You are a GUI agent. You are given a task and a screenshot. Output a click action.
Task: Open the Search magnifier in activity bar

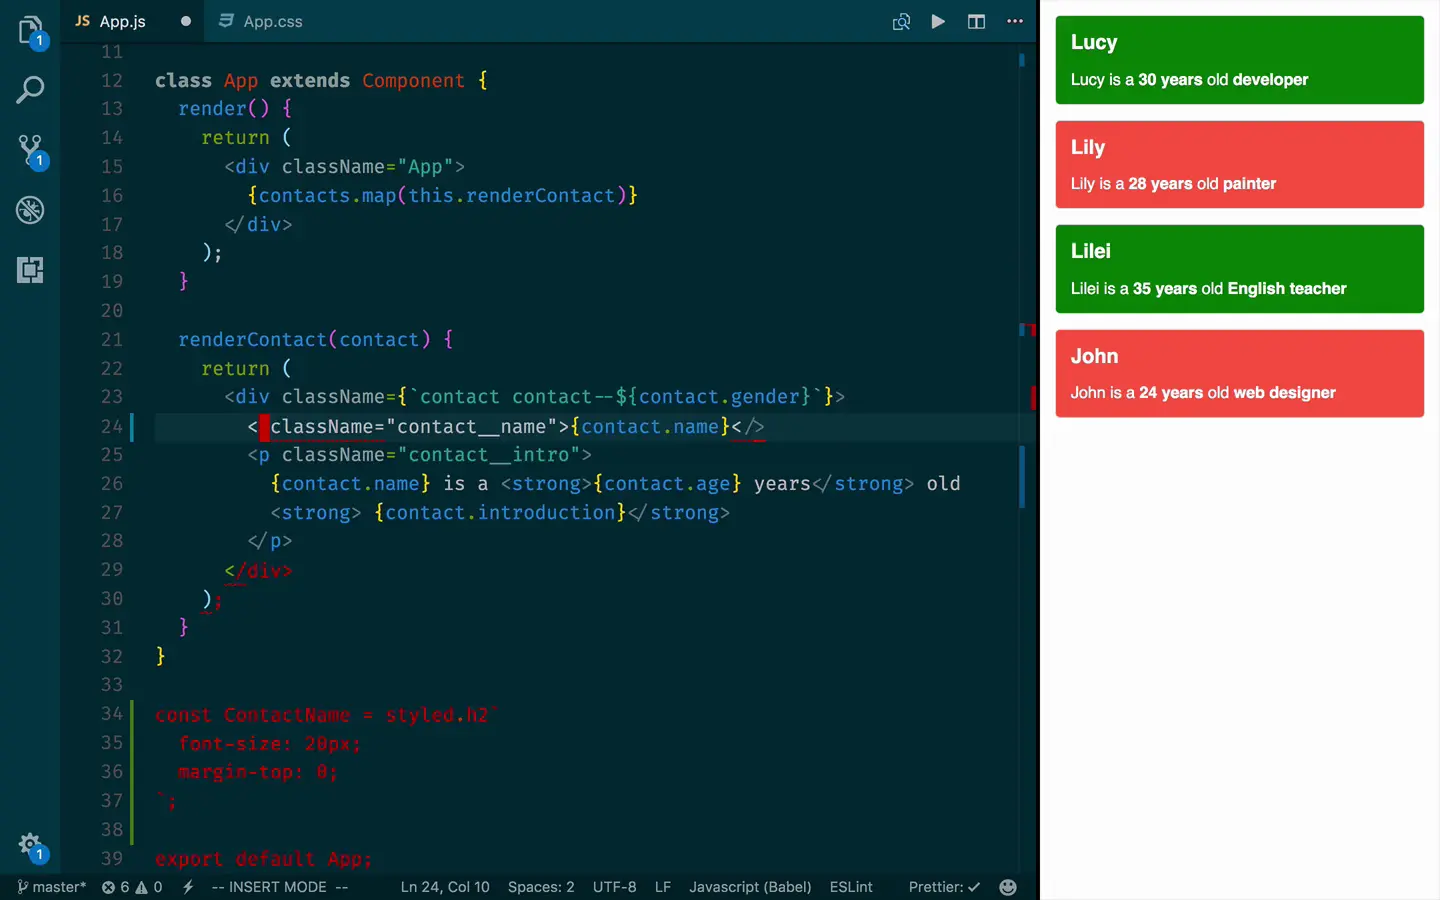click(31, 90)
